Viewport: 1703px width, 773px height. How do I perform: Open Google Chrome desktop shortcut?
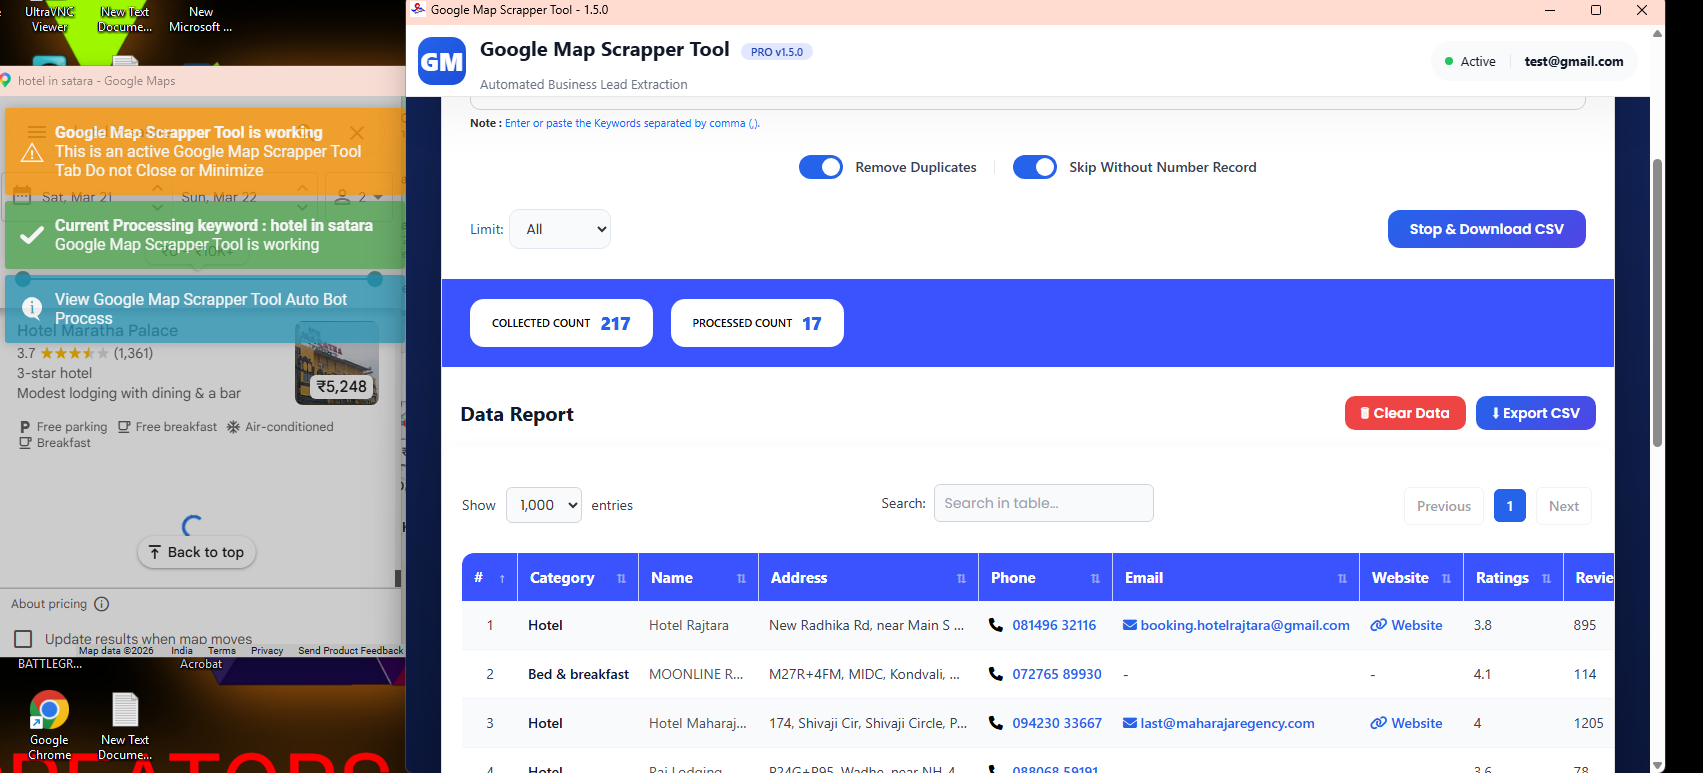click(49, 711)
